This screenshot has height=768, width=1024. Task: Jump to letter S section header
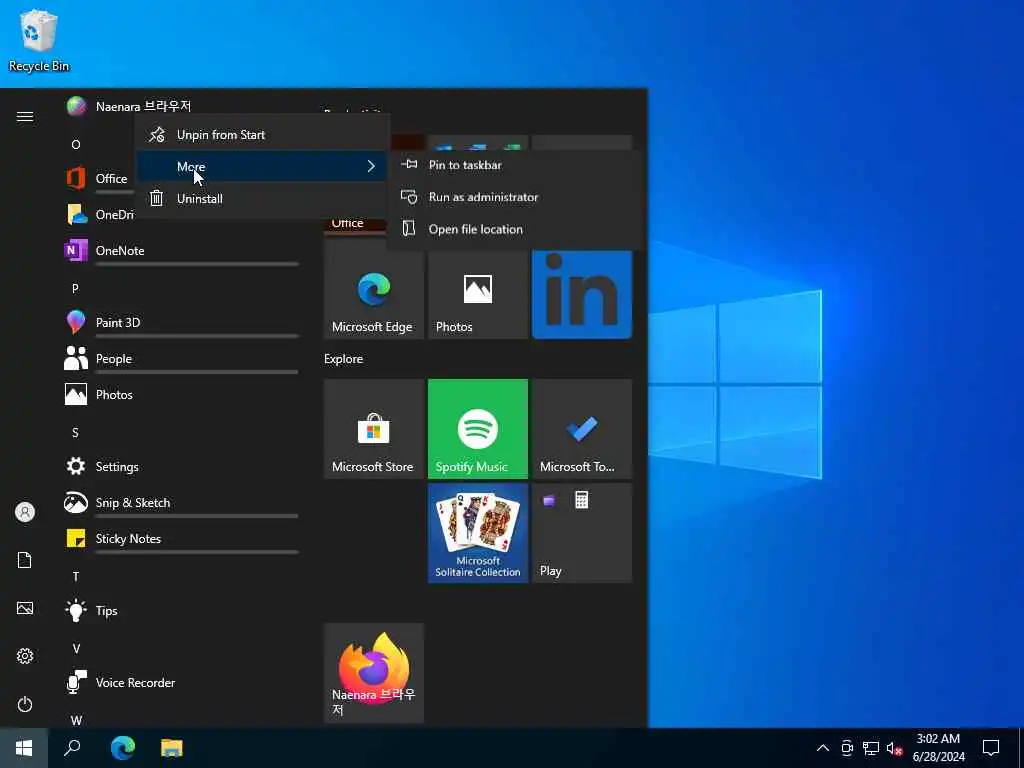(x=75, y=432)
